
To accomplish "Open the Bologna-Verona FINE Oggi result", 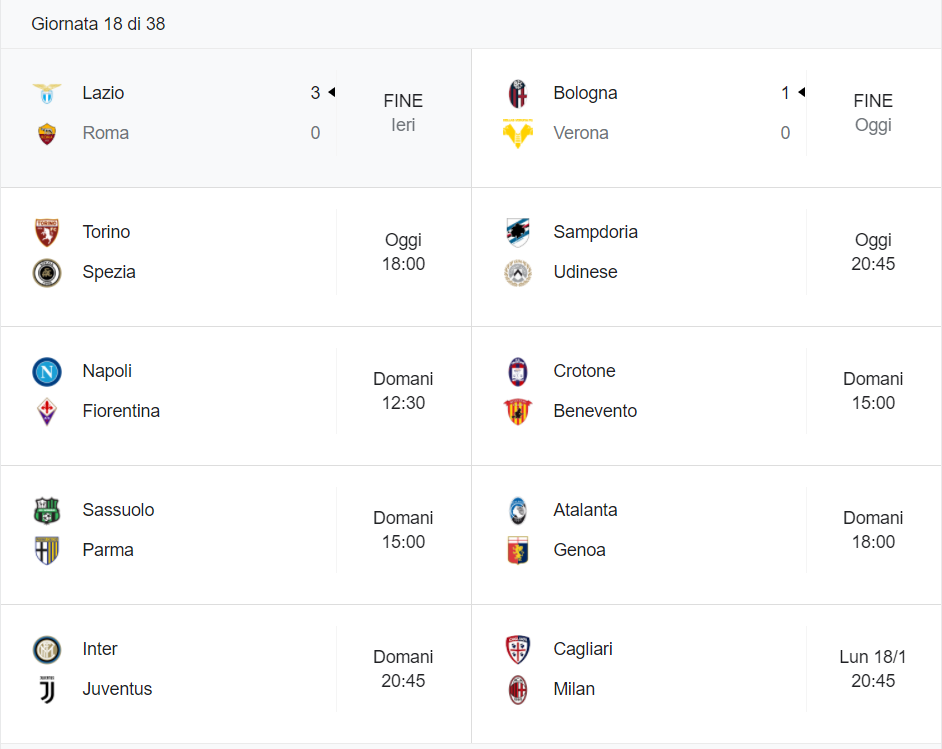I will 706,118.
